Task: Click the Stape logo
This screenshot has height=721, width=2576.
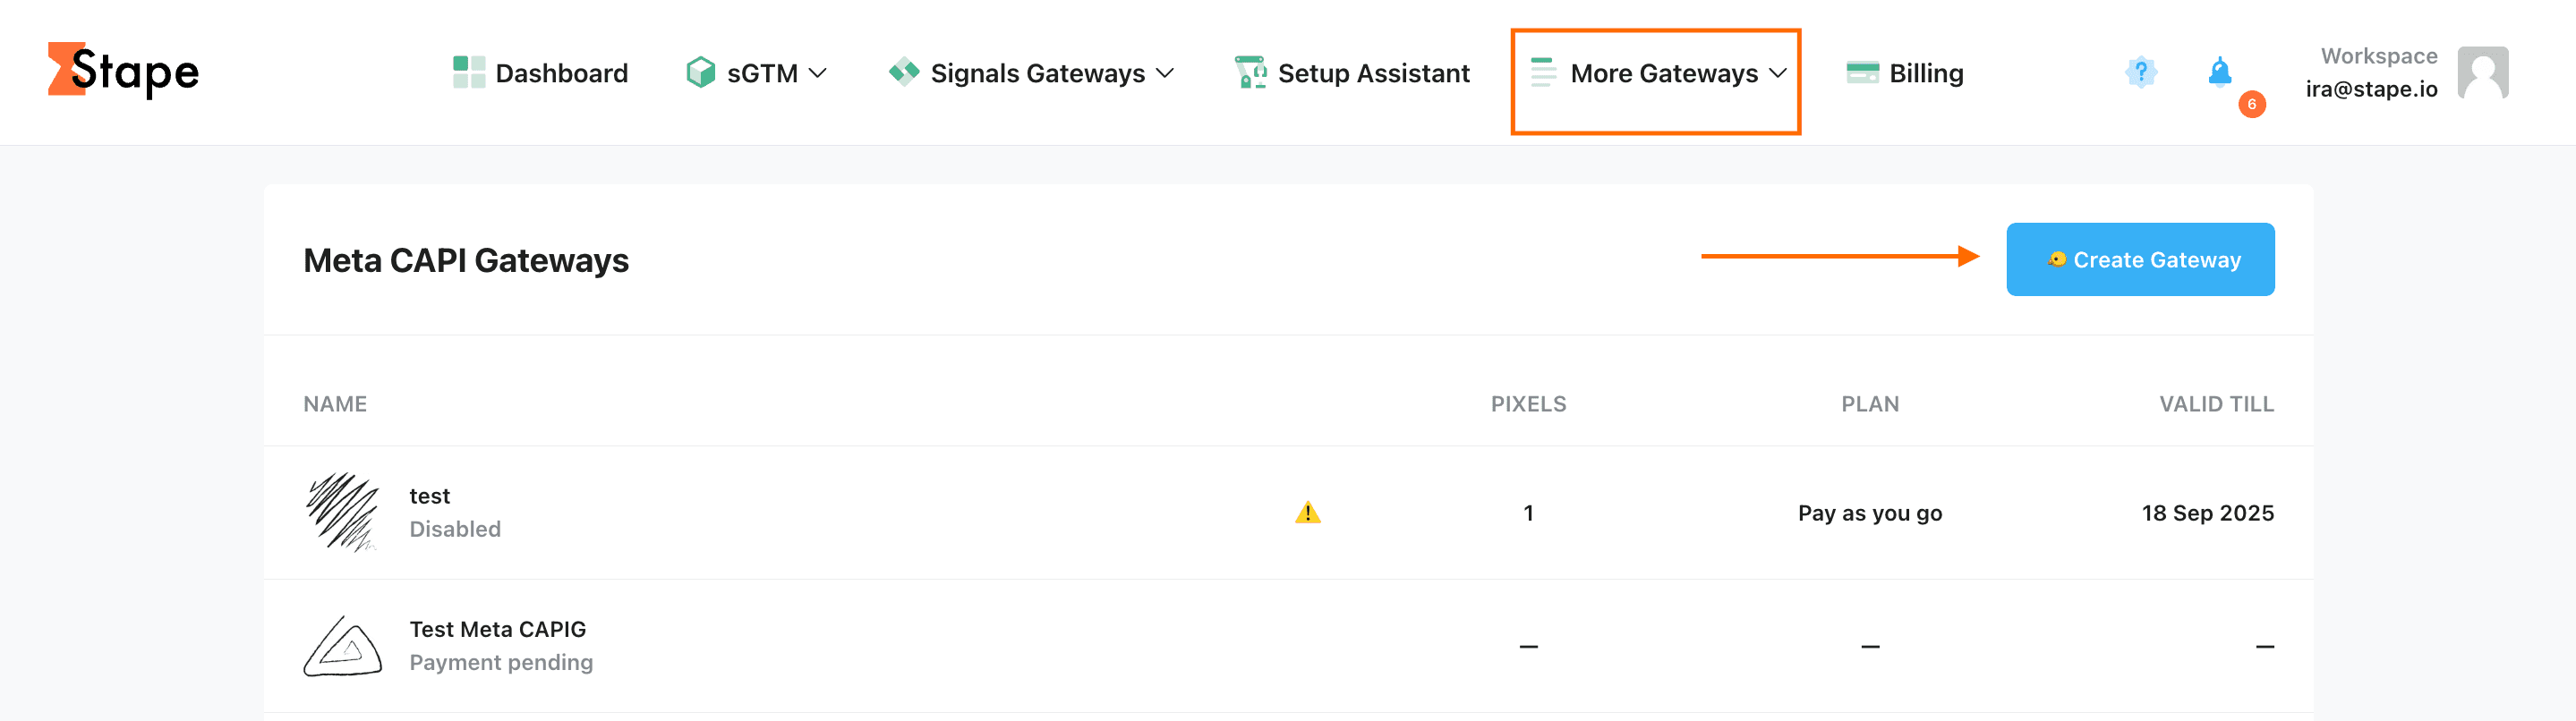Action: click(123, 71)
